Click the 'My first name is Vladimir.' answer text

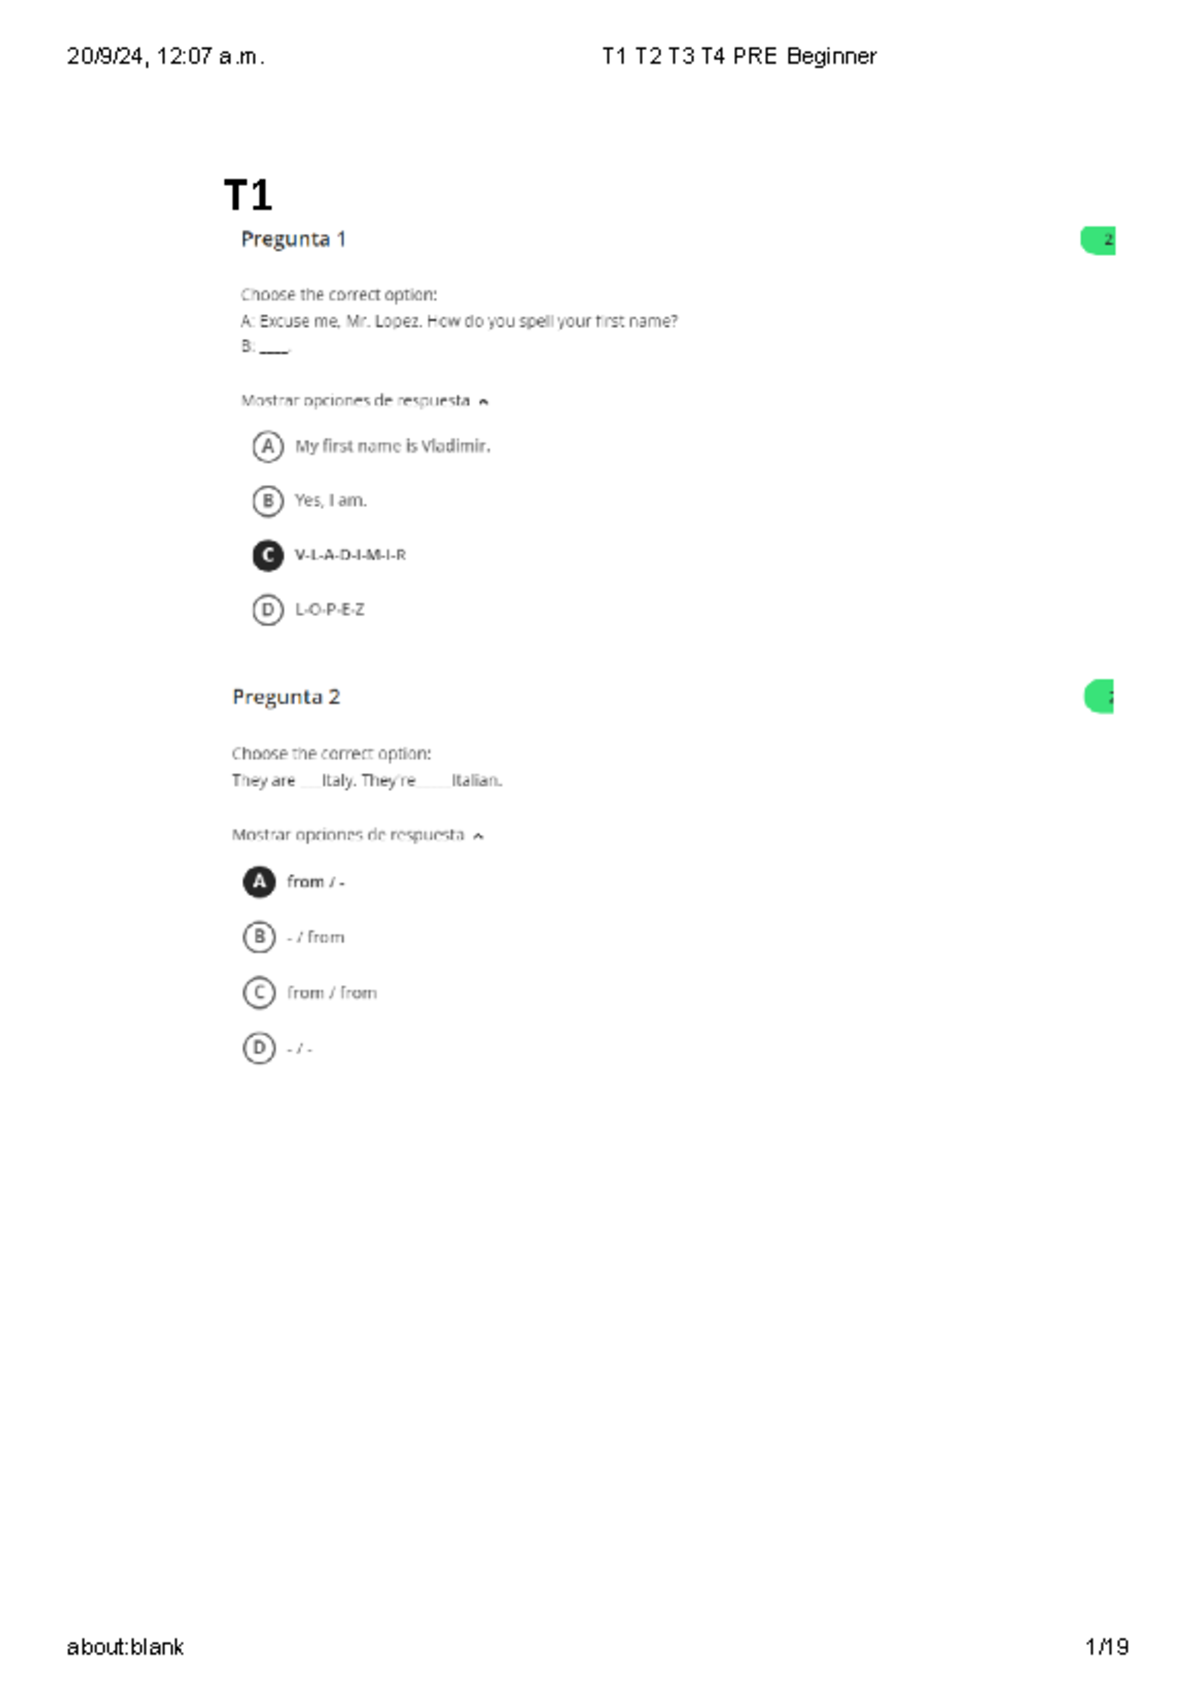(392, 446)
